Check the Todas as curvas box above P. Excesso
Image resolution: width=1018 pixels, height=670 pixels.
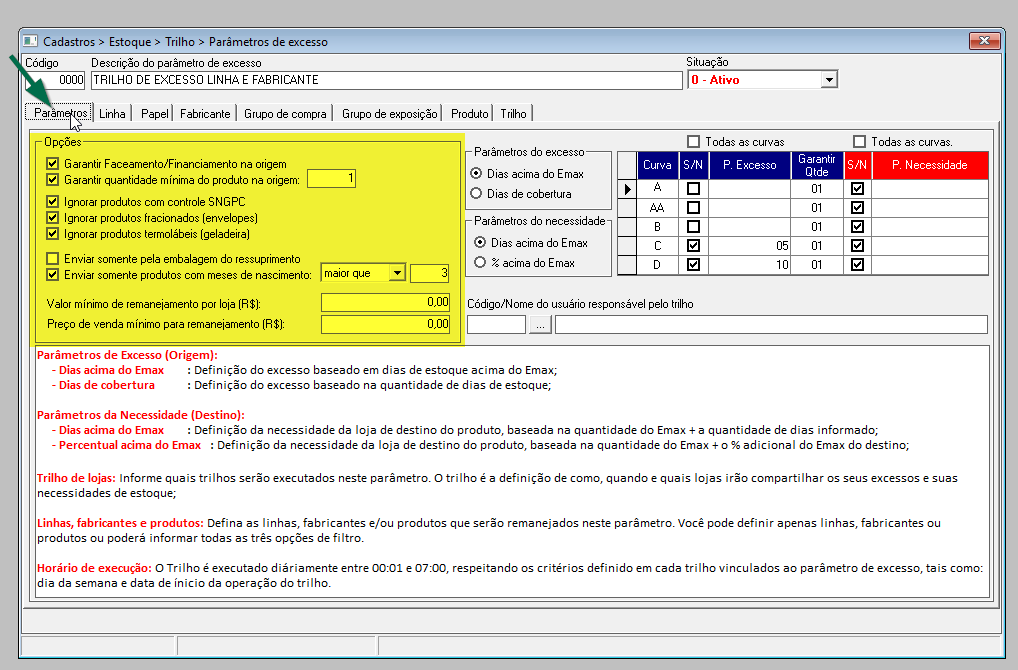[693, 142]
